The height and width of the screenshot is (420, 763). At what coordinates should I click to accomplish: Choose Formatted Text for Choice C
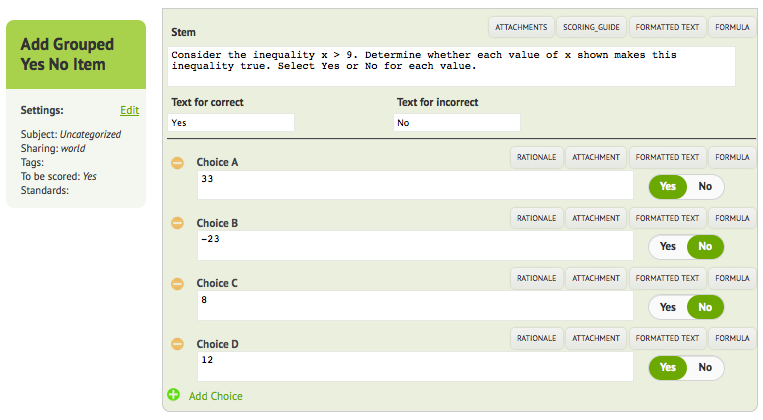tap(667, 278)
